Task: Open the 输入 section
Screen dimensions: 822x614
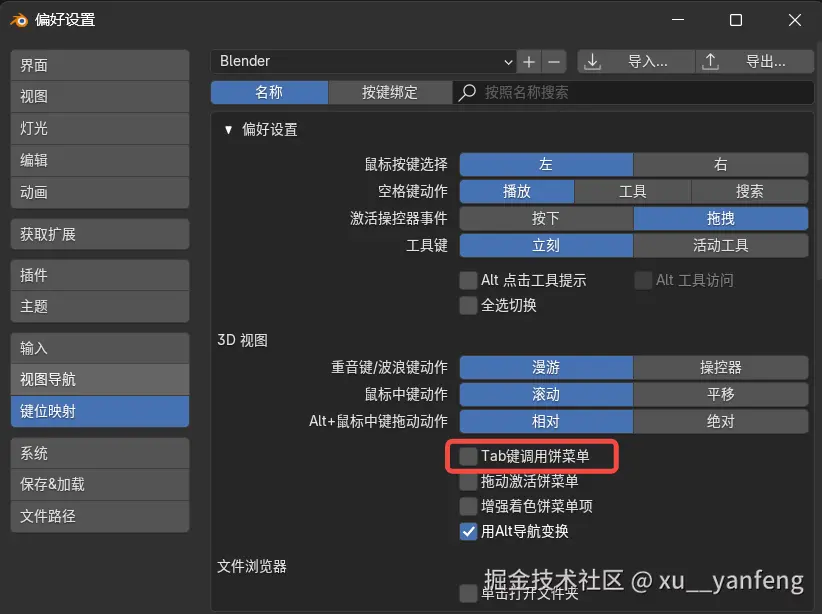Action: click(100, 348)
